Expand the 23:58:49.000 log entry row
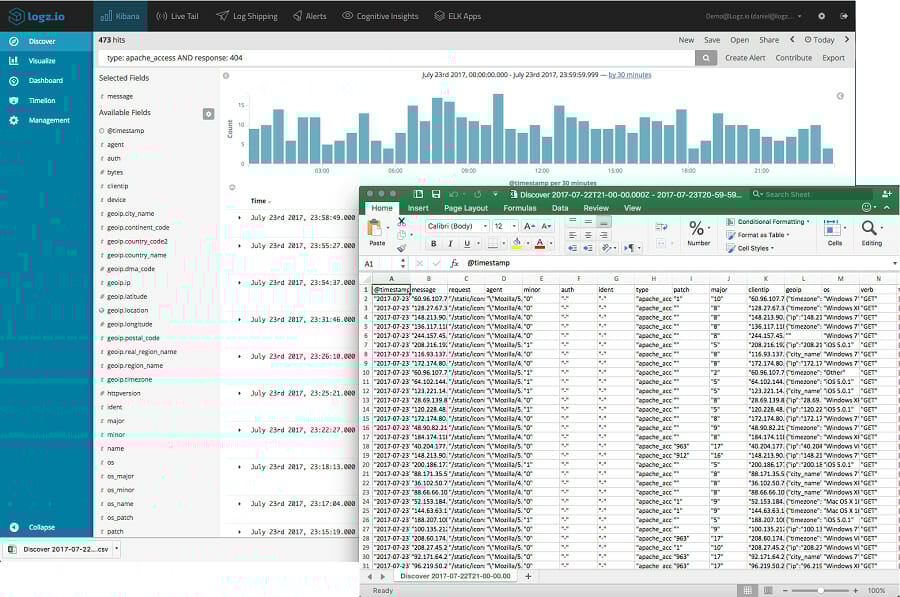900x597 pixels. point(239,218)
